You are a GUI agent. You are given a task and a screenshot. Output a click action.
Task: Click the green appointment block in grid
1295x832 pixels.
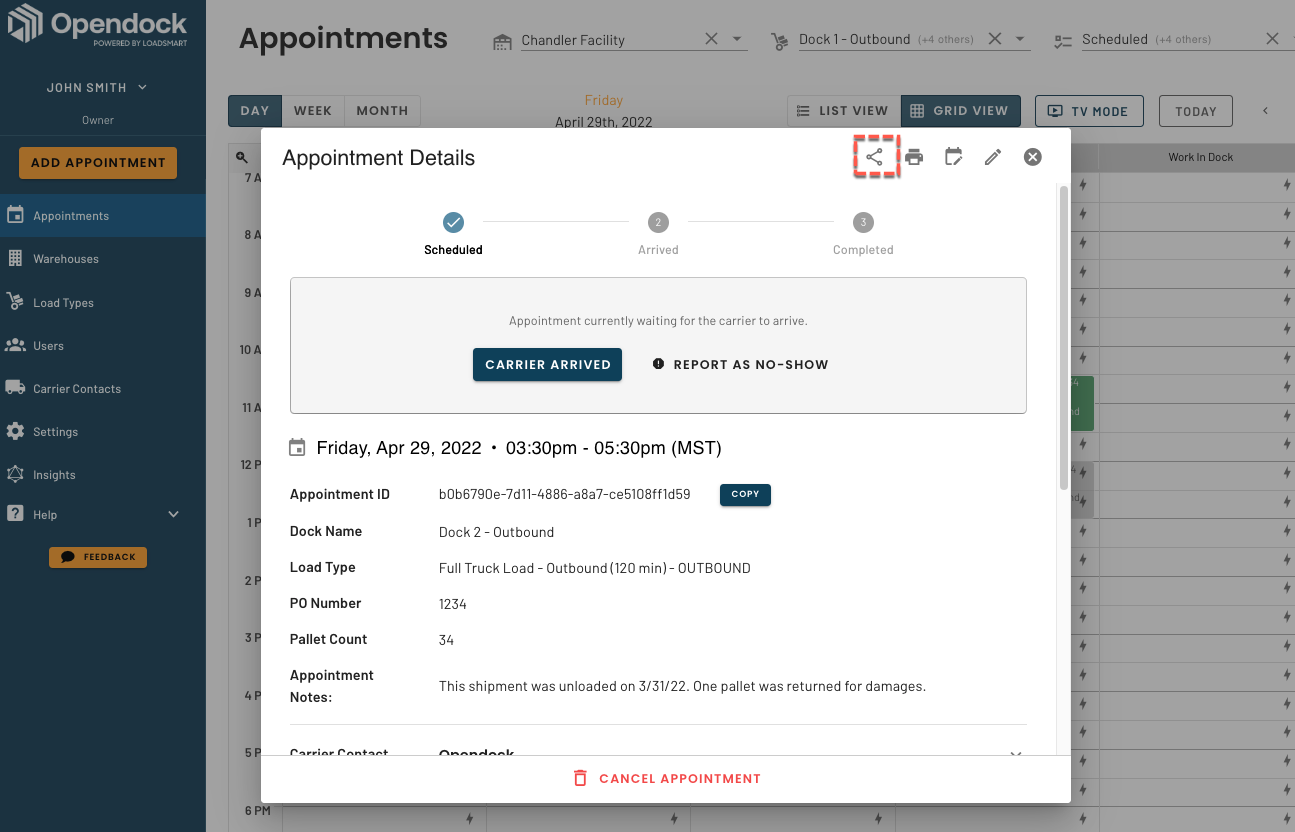pos(1081,403)
